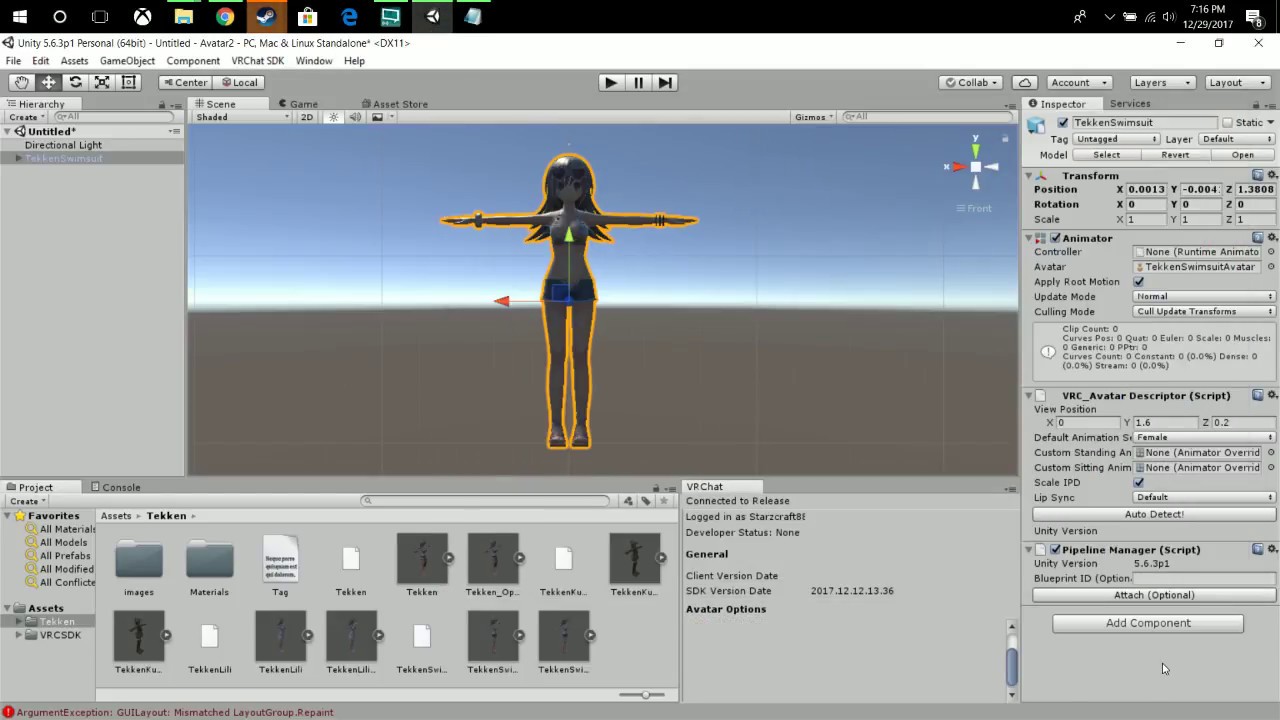
Task: Toggle pivot Center mode button
Action: click(185, 82)
